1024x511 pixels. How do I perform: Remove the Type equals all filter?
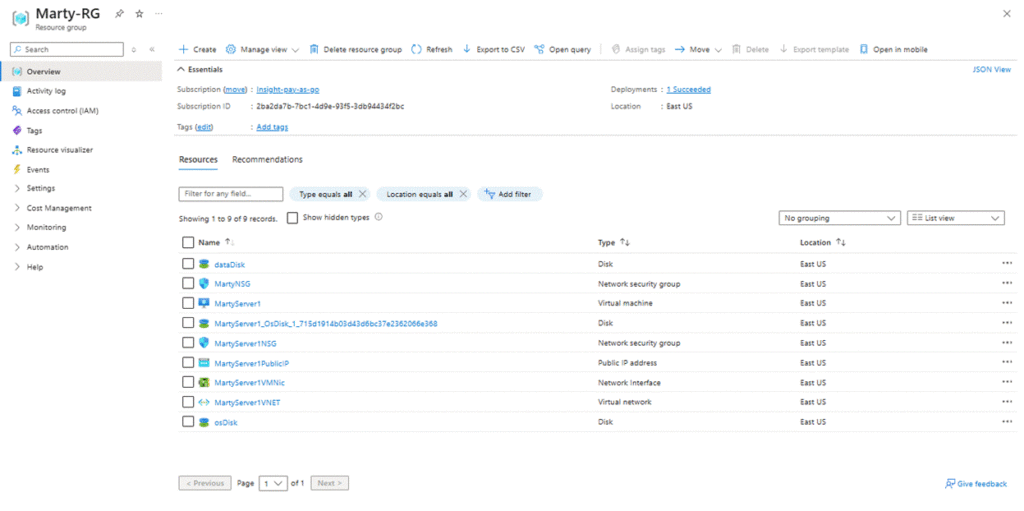click(x=362, y=194)
